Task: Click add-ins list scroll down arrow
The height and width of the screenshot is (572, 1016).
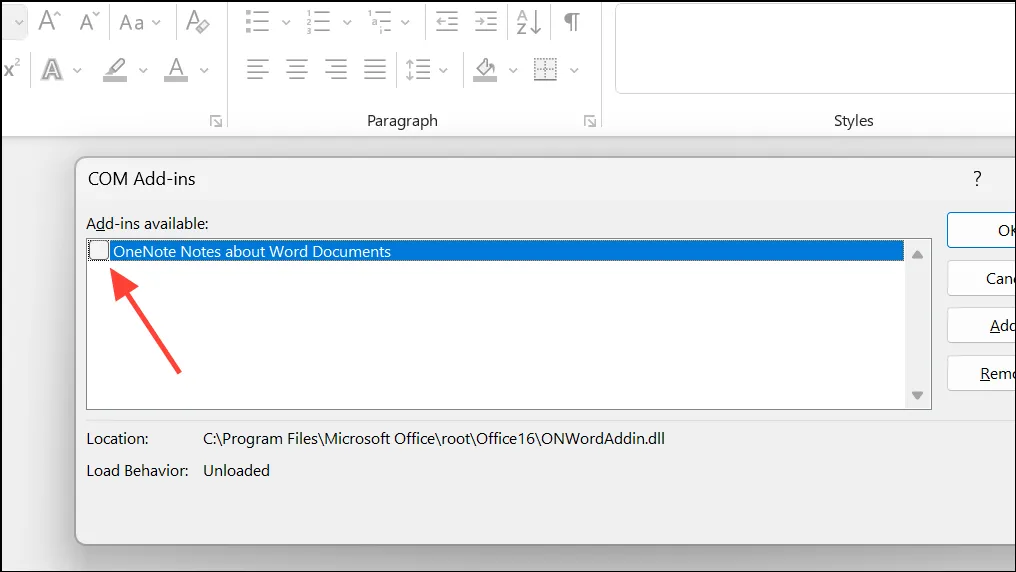Action: click(x=918, y=395)
